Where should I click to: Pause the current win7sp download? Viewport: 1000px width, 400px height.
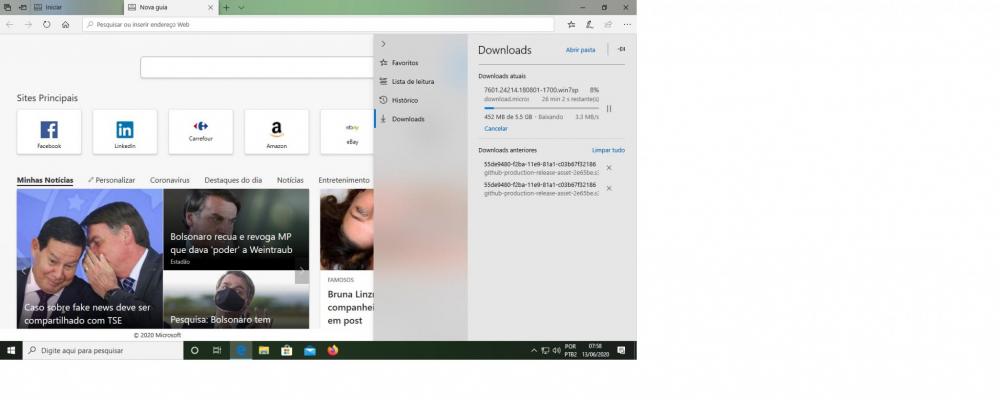coord(608,108)
